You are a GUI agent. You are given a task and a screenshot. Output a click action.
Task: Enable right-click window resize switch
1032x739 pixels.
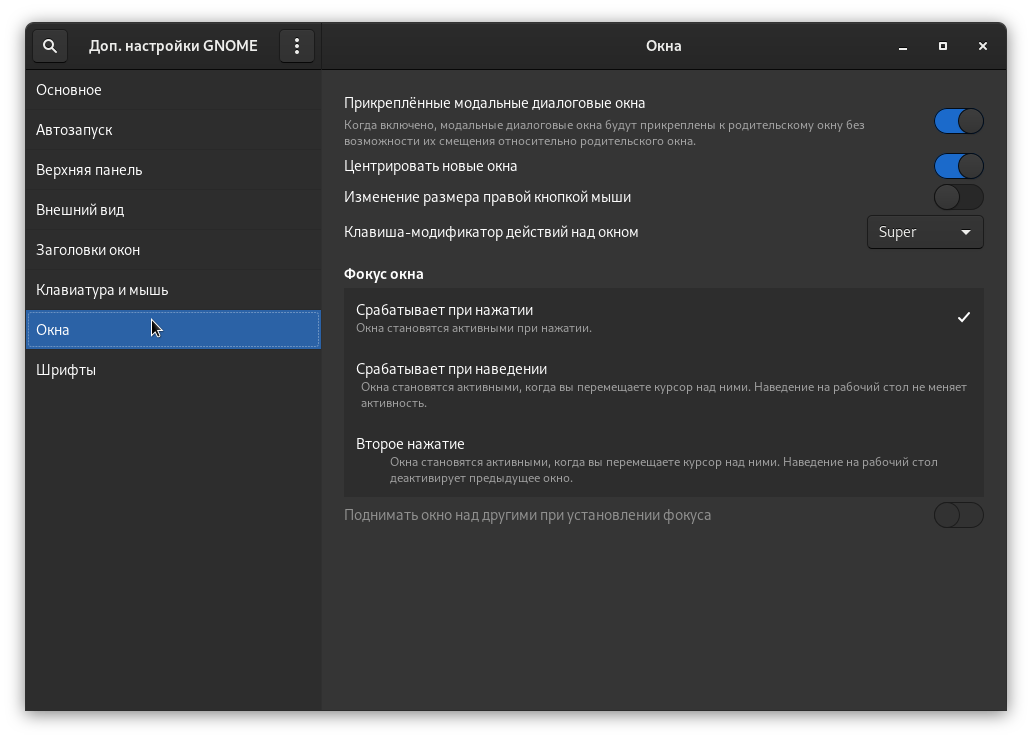[x=958, y=197]
